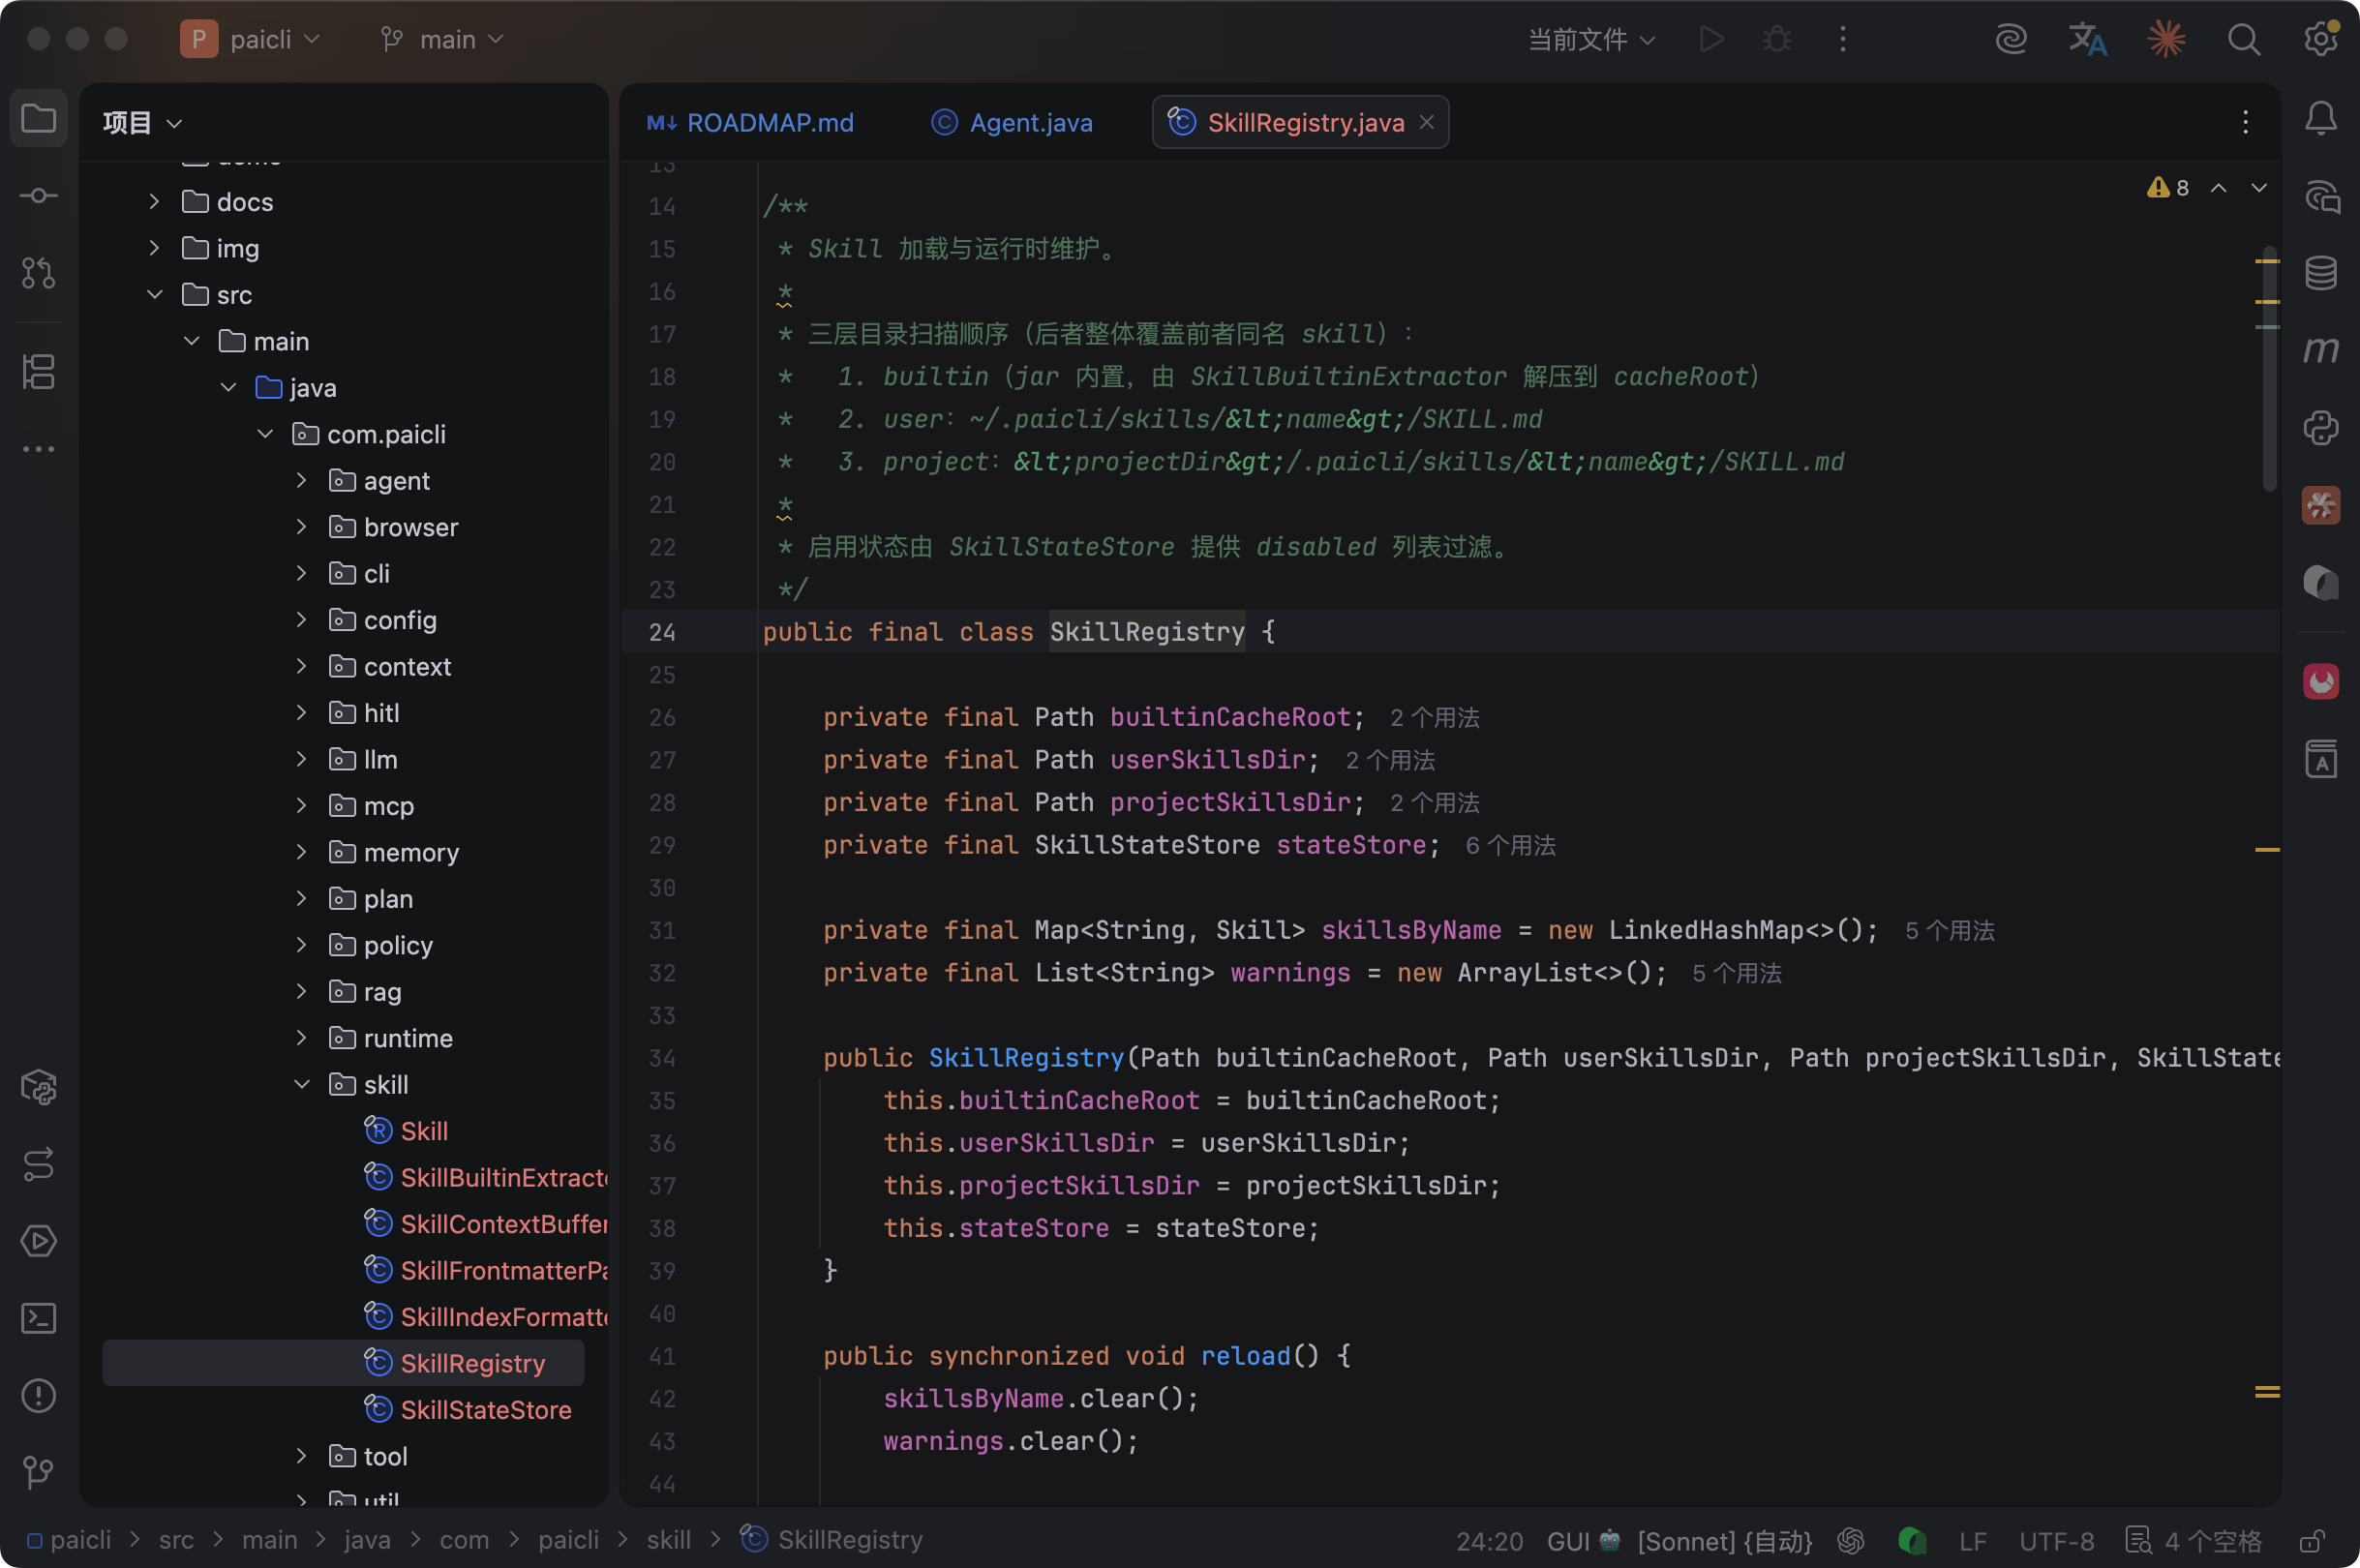Open the Project tool window folder icon

(x=38, y=118)
